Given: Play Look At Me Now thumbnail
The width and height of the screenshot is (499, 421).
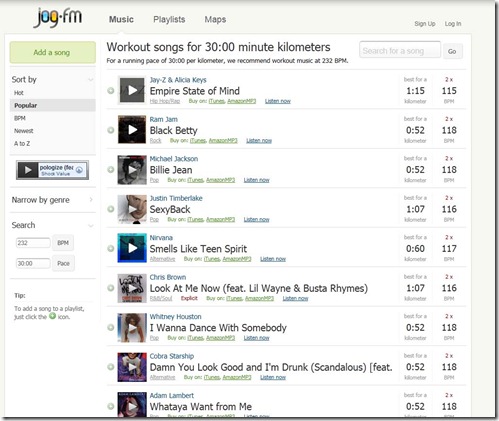Looking at the screenshot, I should 132,288.
